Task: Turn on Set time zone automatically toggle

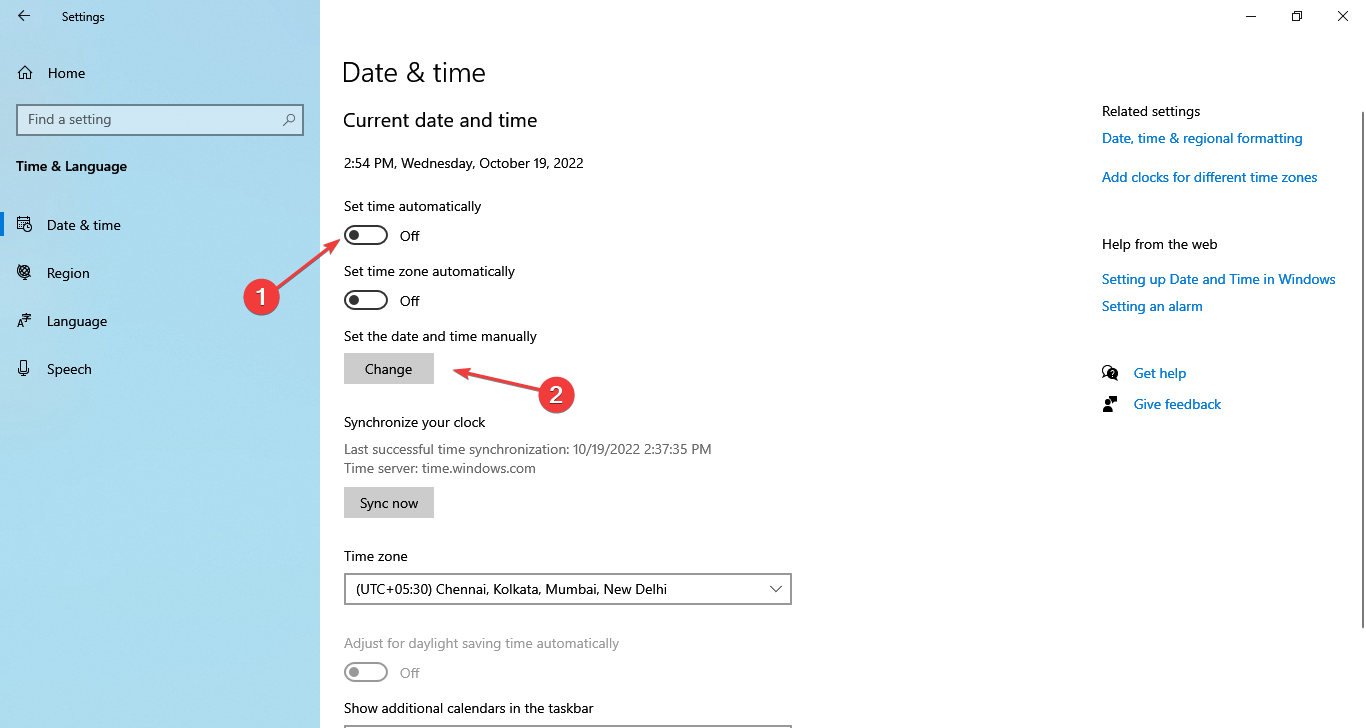Action: click(366, 301)
